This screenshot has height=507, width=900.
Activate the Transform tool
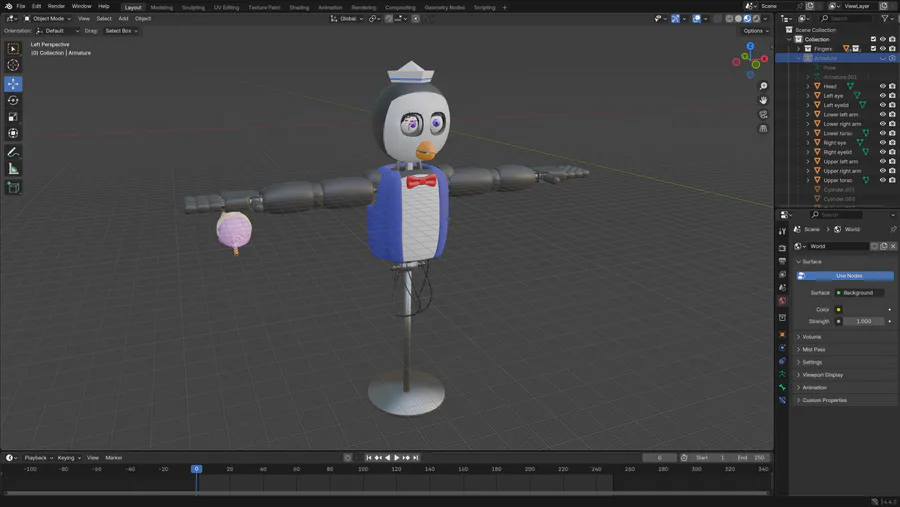(x=13, y=133)
